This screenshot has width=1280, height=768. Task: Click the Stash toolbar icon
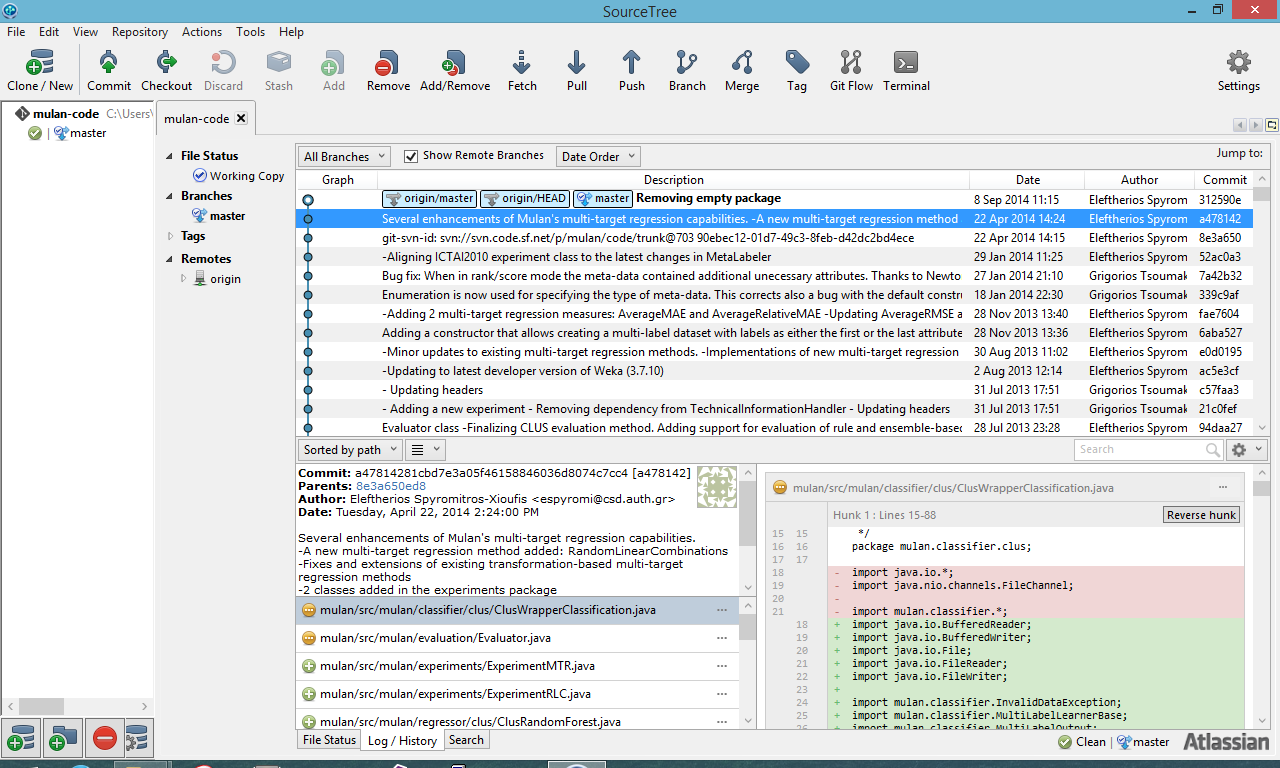pos(279,64)
